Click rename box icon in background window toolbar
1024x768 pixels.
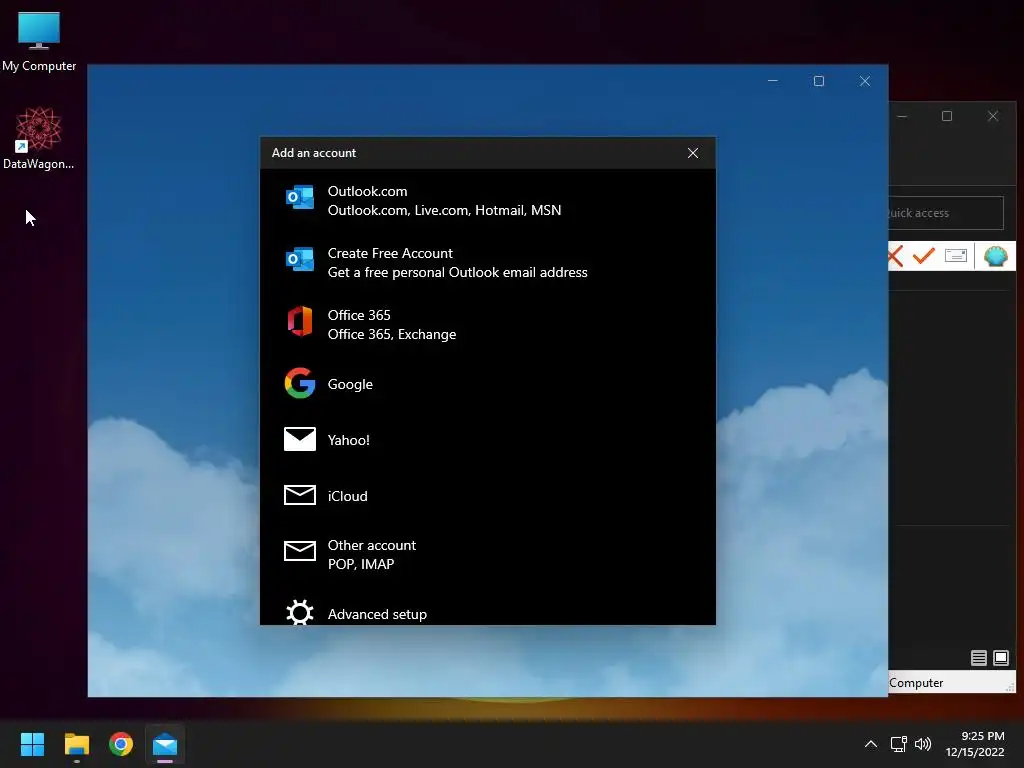coord(955,255)
